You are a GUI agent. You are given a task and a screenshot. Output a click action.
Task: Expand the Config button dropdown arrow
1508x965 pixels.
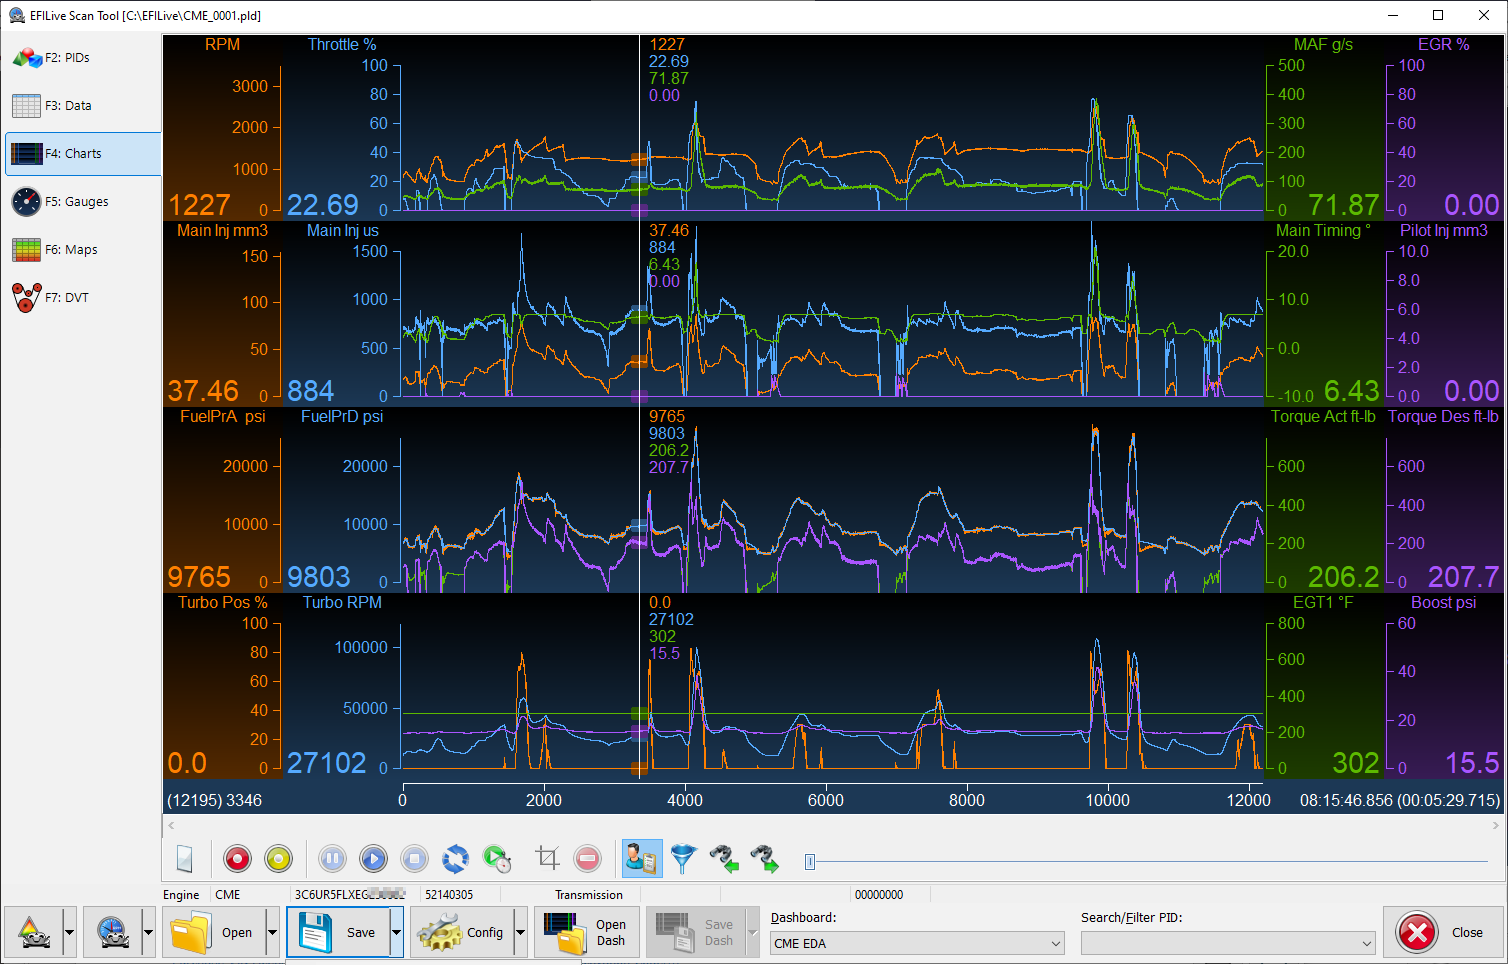520,932
